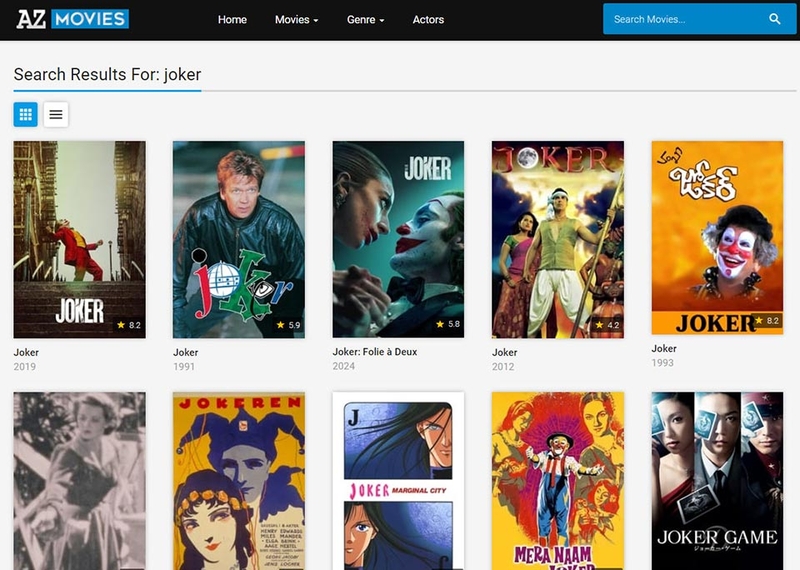Open the Jokeren poster
The image size is (800, 570).
[239, 481]
